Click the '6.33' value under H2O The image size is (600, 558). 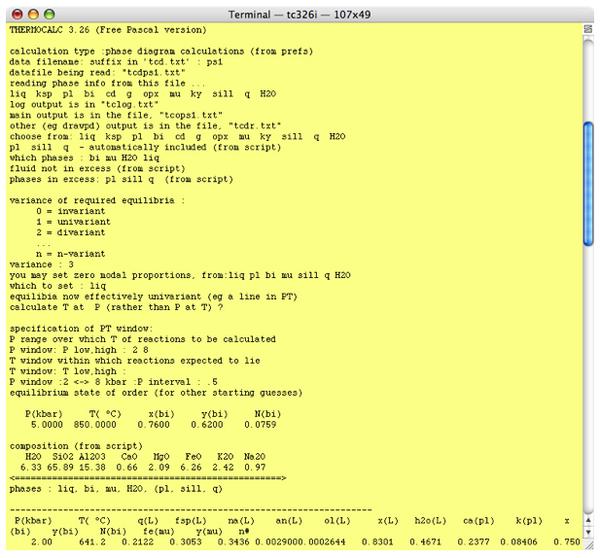pos(31,468)
